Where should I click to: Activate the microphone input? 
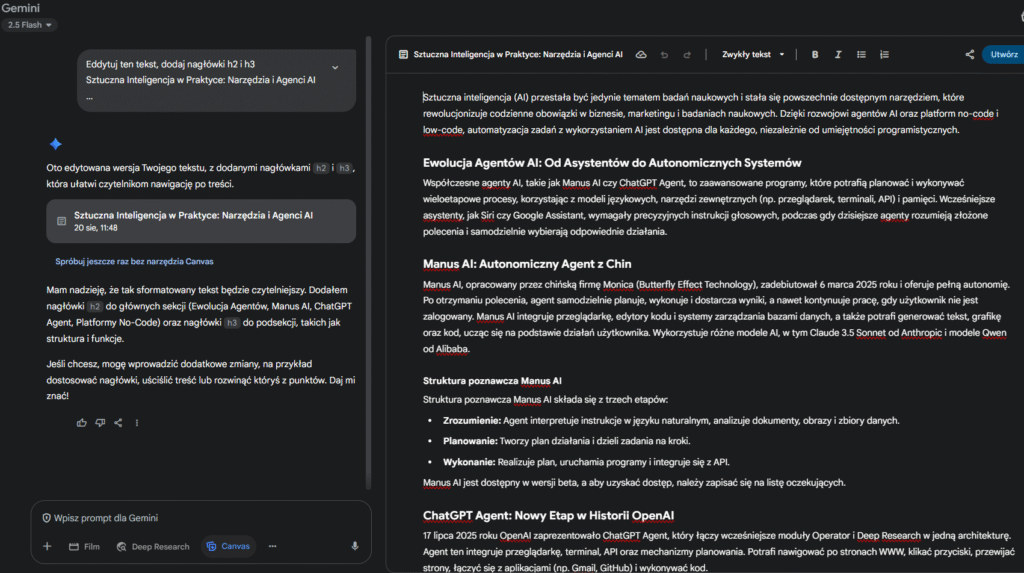(355, 546)
